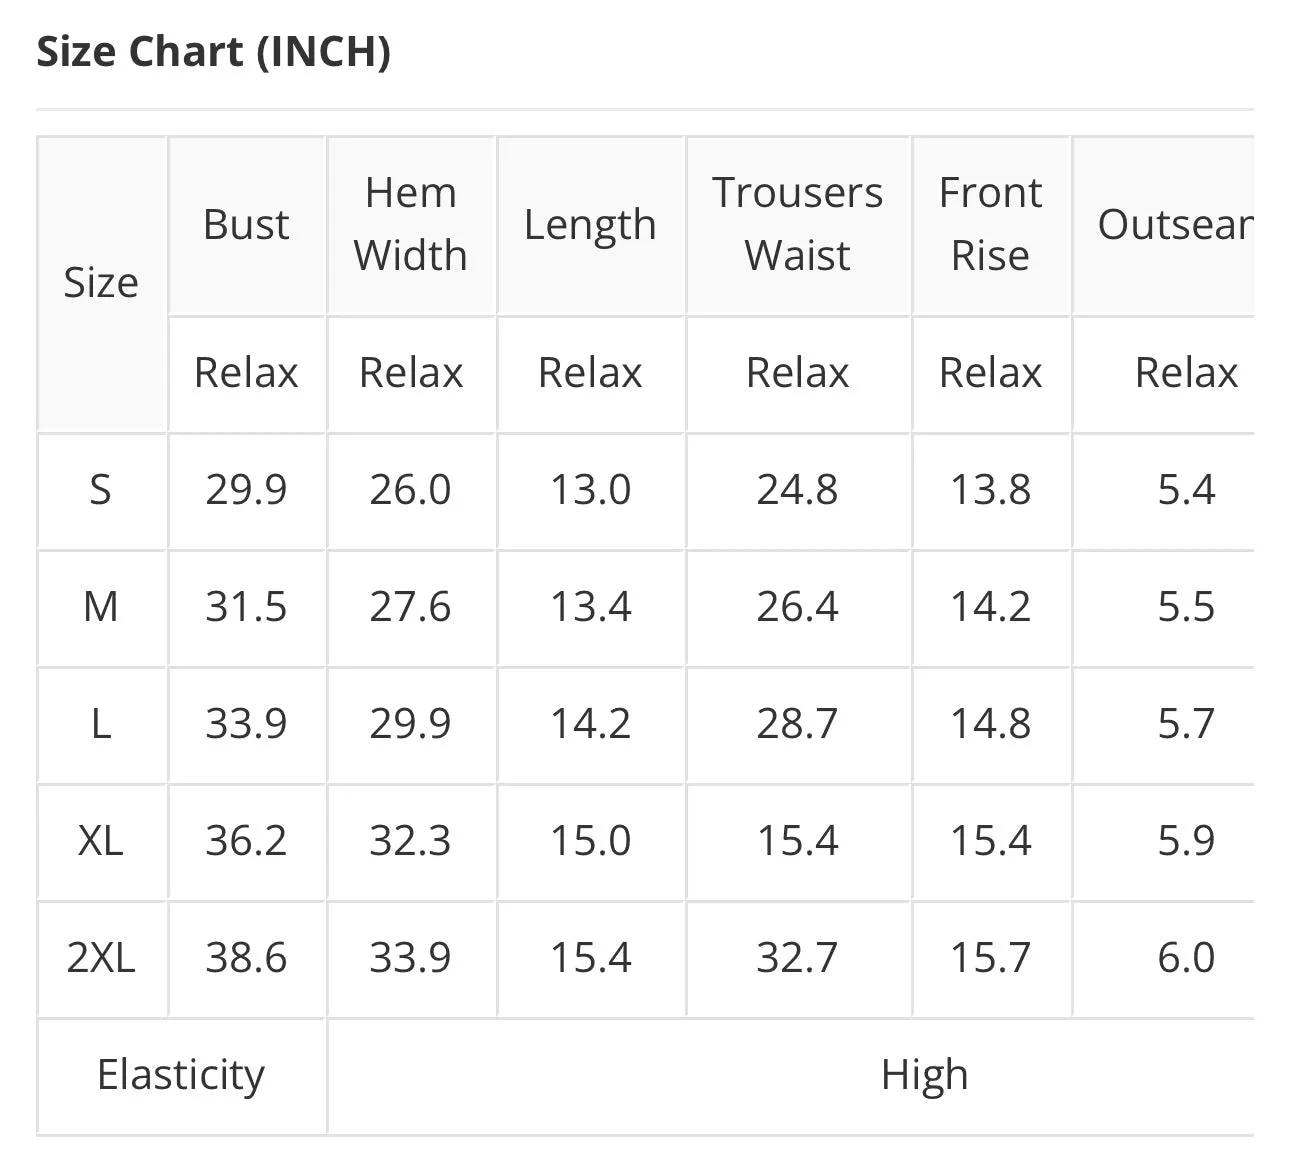1290x1158 pixels.
Task: Select the Relax subheader under Bust
Action: (x=246, y=374)
